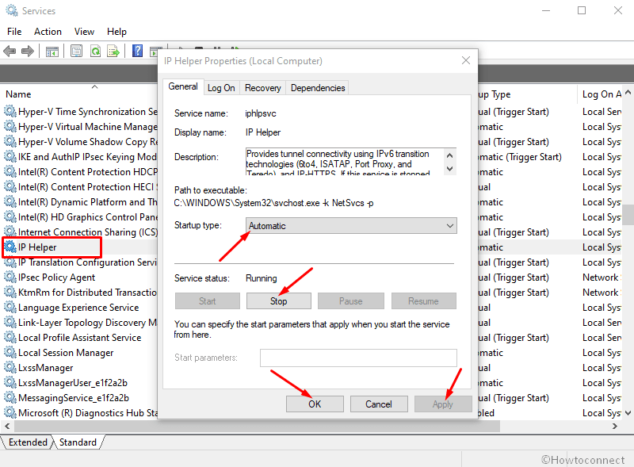Click the Properties toolbar icon
Screen dimensions: 634x467
coord(76,51)
